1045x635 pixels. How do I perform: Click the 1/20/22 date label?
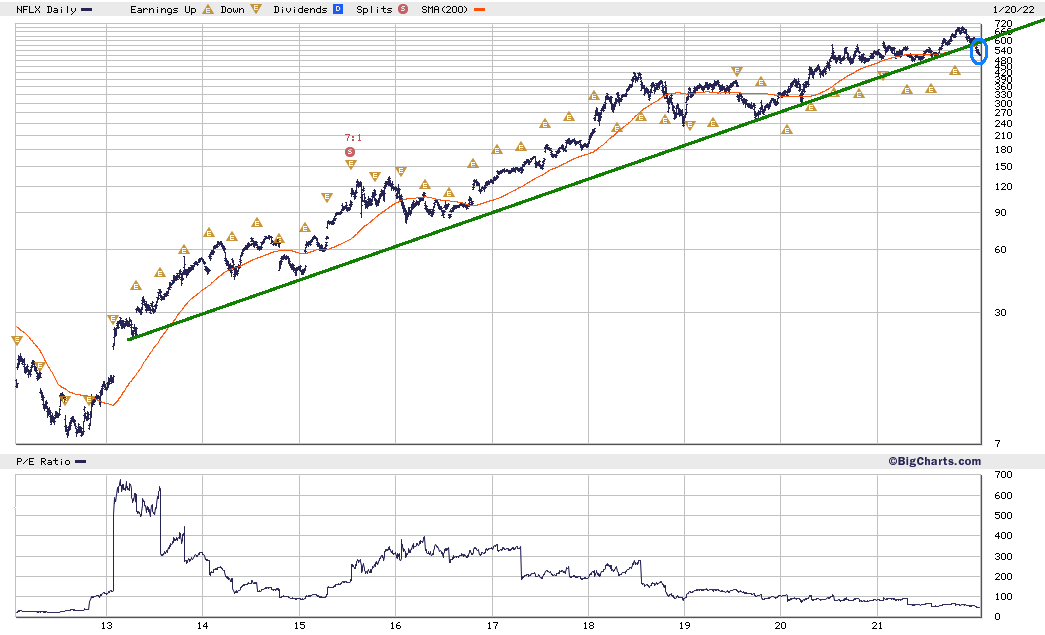point(1014,9)
